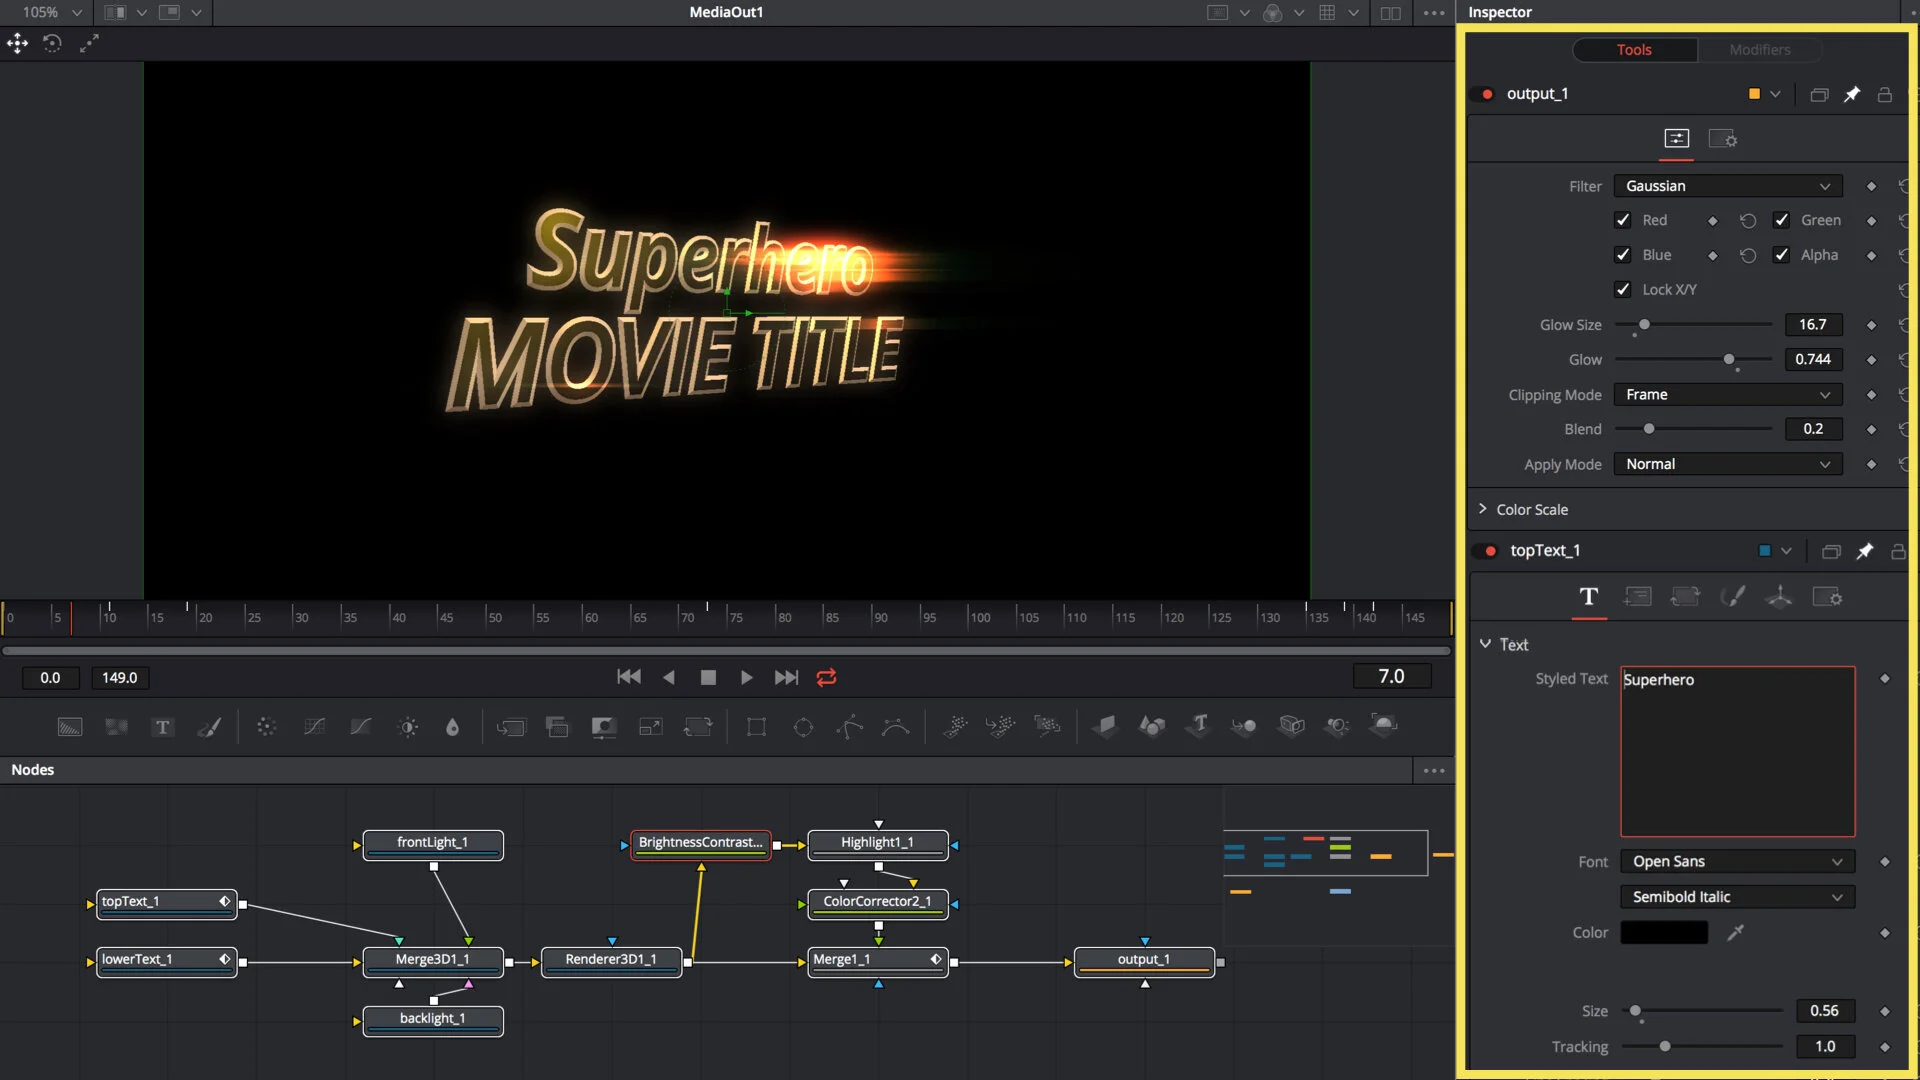The image size is (1920, 1080).
Task: Select the Renderer3D1_1 node
Action: [611, 960]
